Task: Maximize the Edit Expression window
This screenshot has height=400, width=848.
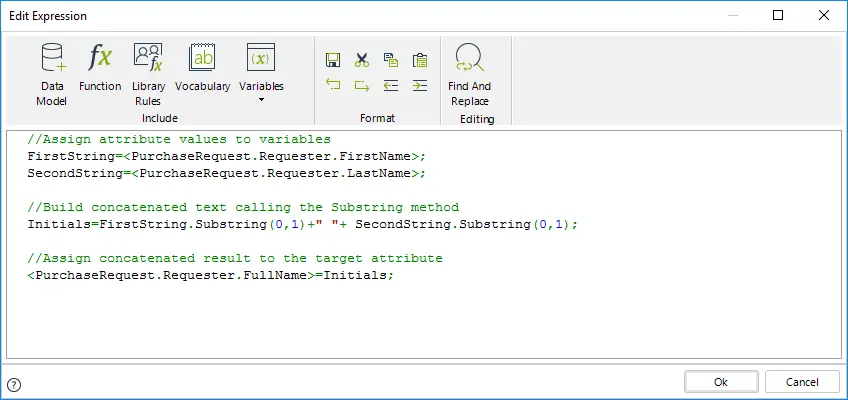Action: 778,16
